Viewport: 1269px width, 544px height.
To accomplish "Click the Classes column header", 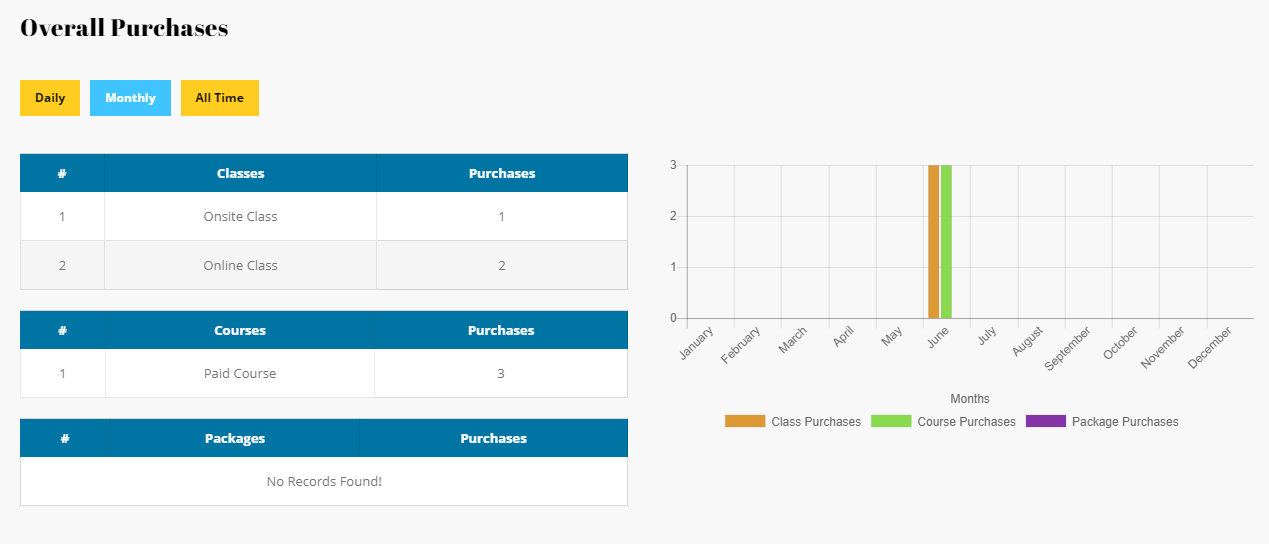I will point(240,173).
